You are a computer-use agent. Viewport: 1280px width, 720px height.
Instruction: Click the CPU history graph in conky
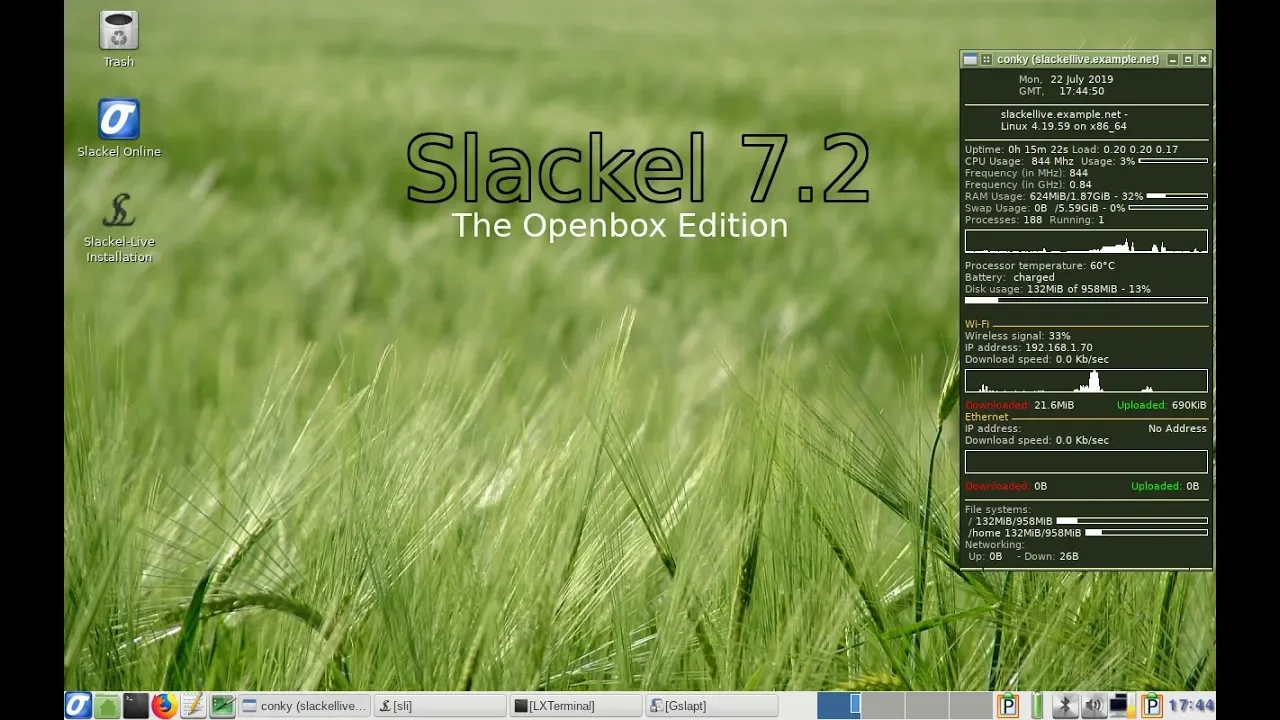point(1086,241)
